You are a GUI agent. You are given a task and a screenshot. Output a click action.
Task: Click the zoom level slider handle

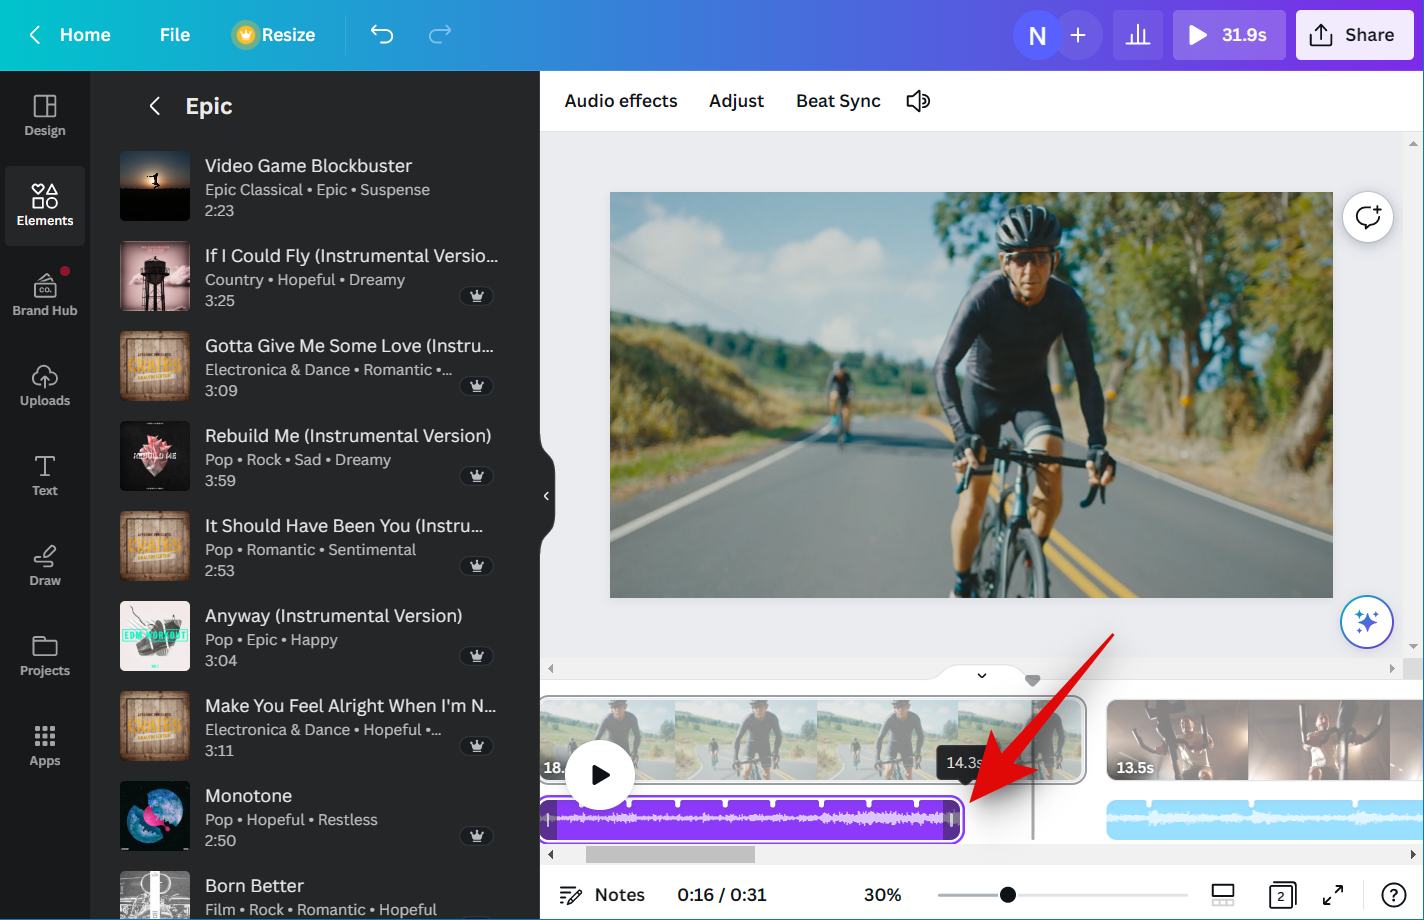coord(1008,895)
